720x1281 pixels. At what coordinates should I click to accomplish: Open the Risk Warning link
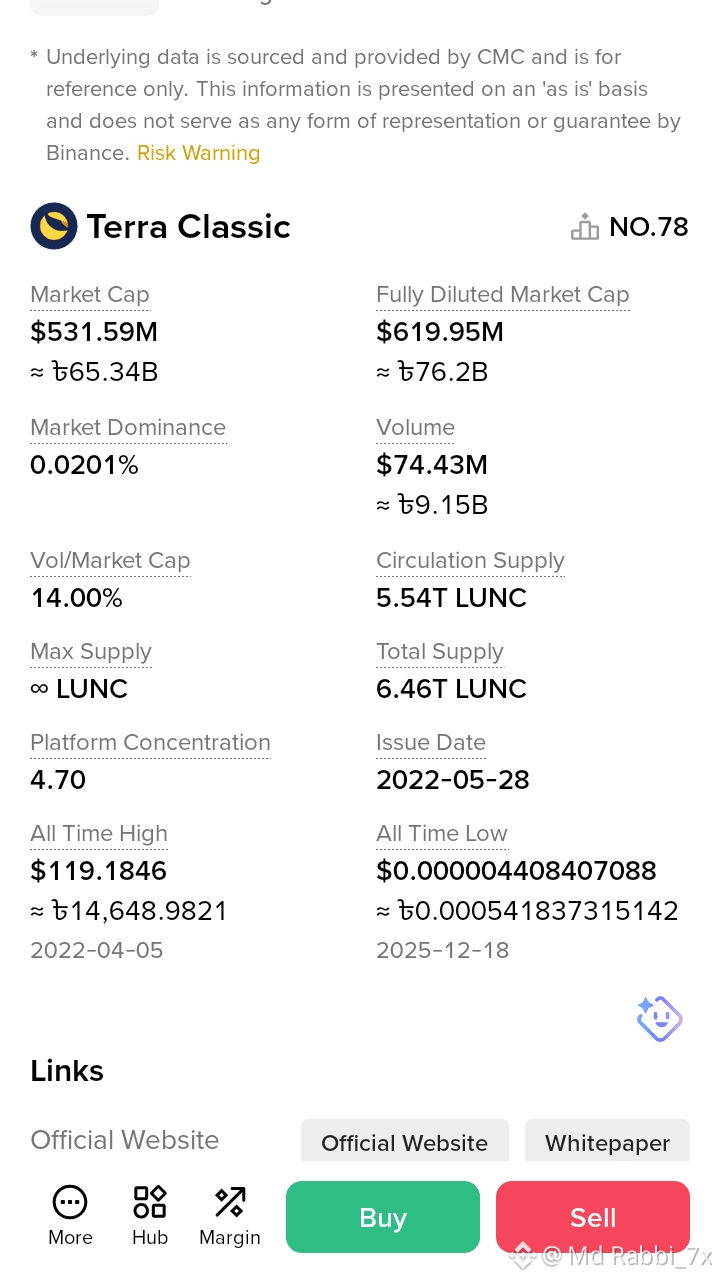click(x=198, y=153)
